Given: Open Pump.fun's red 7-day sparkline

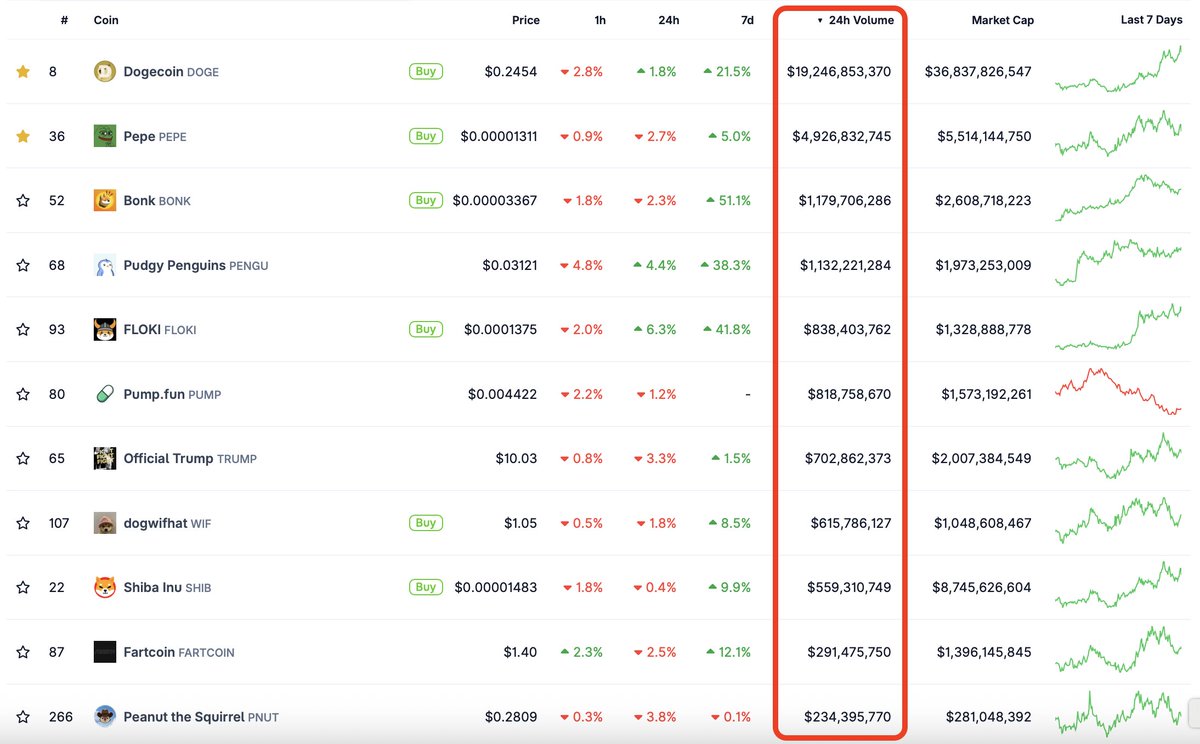Looking at the screenshot, I should pos(1118,392).
